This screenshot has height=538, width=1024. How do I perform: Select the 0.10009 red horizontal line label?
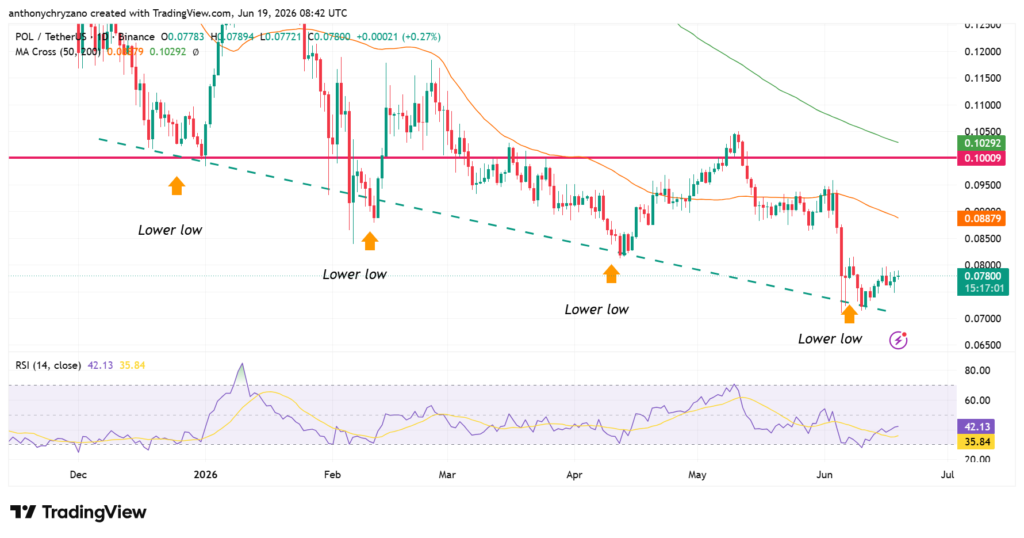[x=982, y=158]
